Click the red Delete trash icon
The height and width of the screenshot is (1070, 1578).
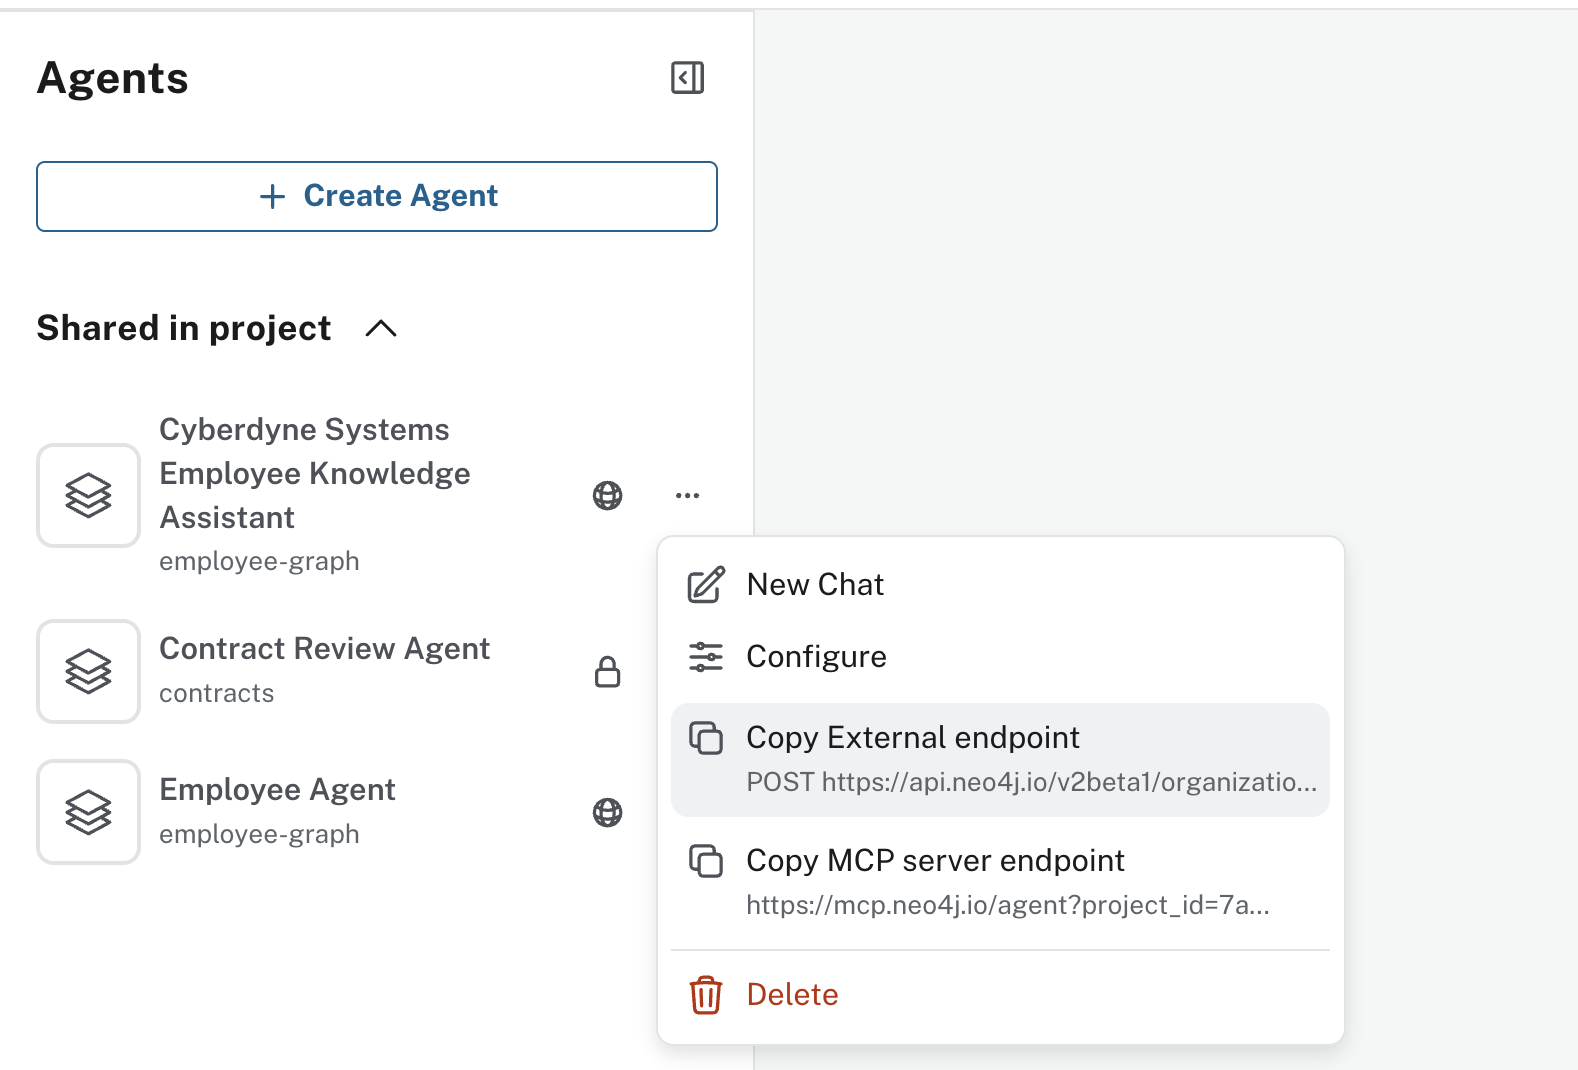coord(706,995)
